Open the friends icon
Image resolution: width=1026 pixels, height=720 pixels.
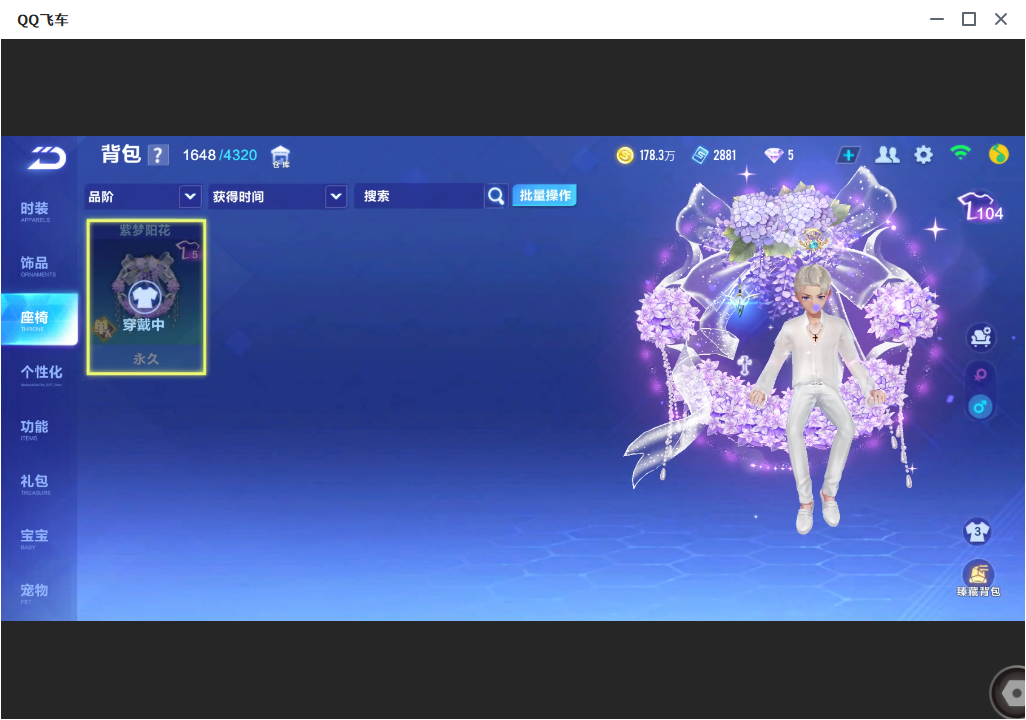point(887,154)
